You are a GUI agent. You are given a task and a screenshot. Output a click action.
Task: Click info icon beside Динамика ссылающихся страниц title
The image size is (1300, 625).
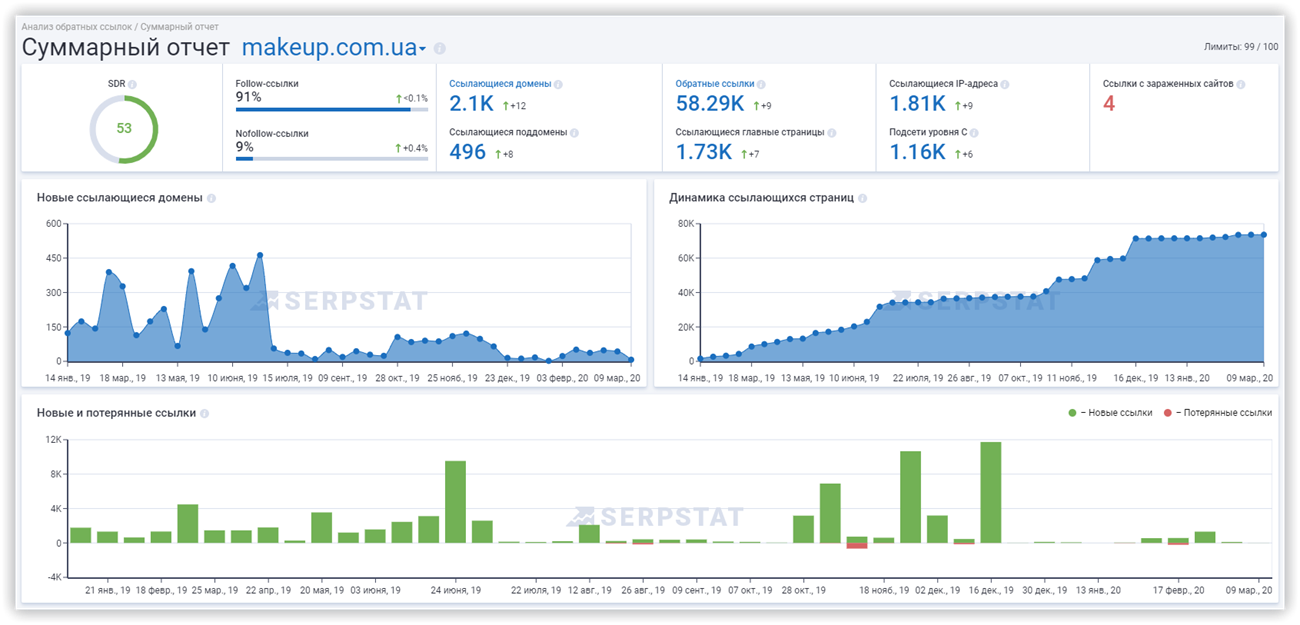[862, 198]
